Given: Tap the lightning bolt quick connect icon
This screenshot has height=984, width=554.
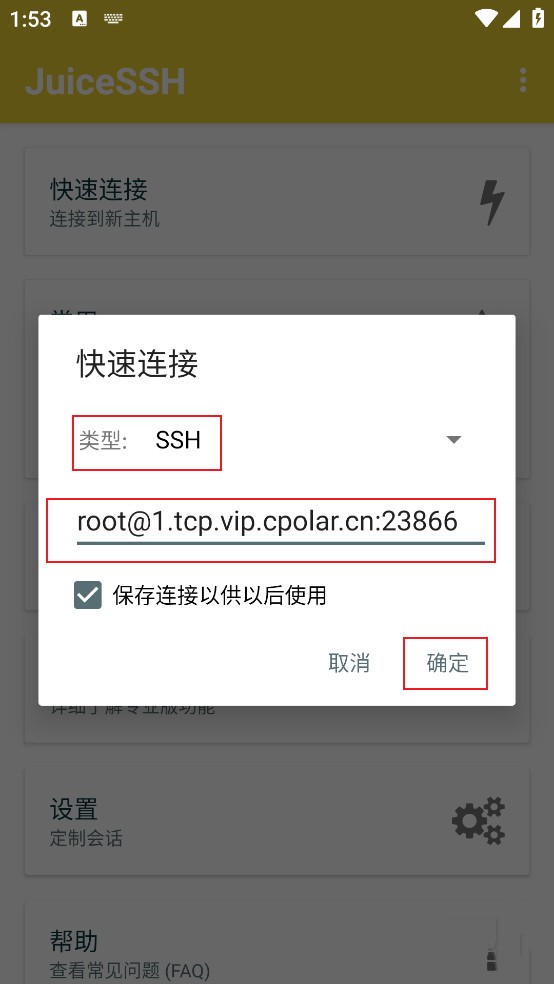Looking at the screenshot, I should [492, 202].
